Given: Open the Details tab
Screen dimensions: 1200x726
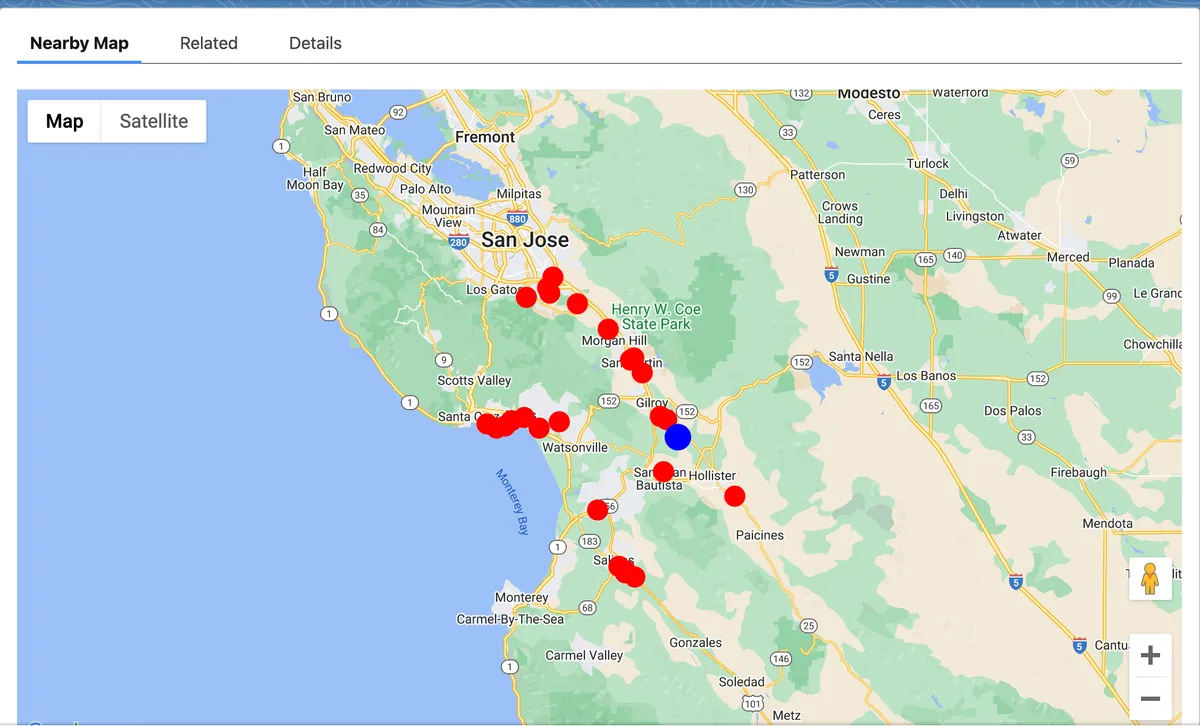Looking at the screenshot, I should click(x=315, y=43).
